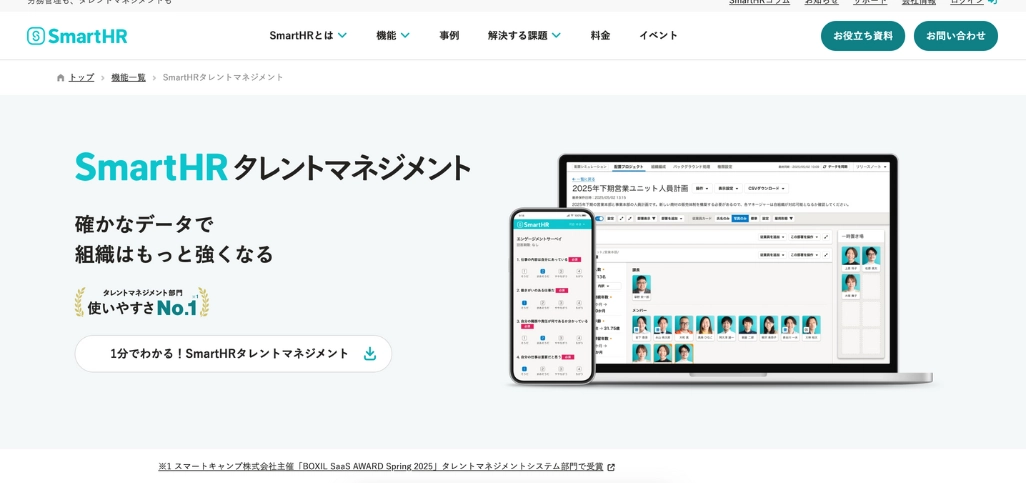Click the お問い合わせ contact button
This screenshot has height=483, width=1026.
coord(955,36)
